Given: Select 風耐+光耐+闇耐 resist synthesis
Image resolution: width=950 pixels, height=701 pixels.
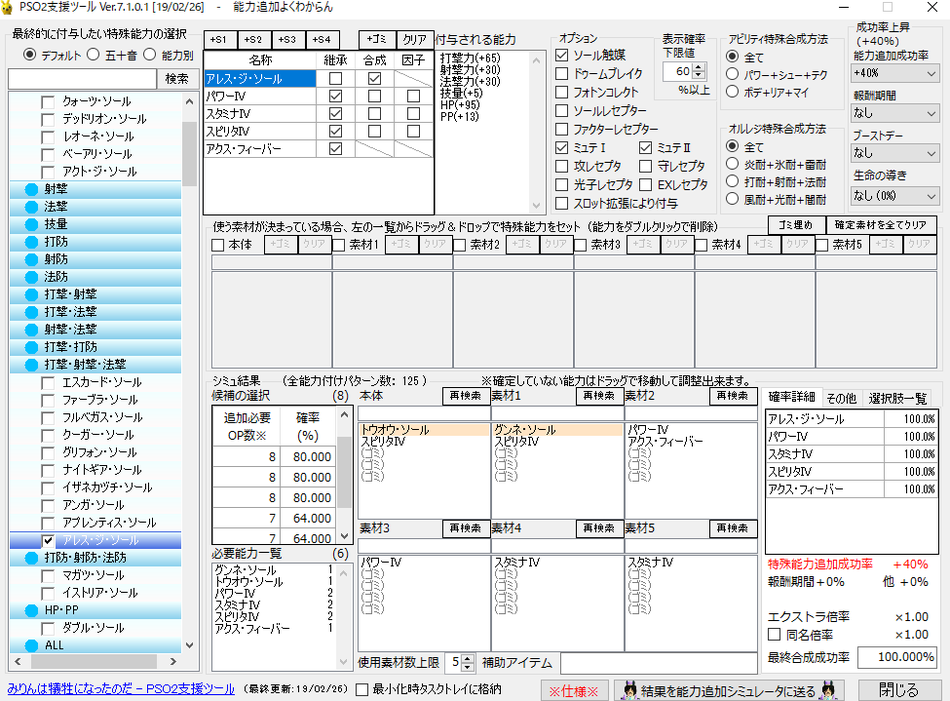Looking at the screenshot, I should click(732, 199).
